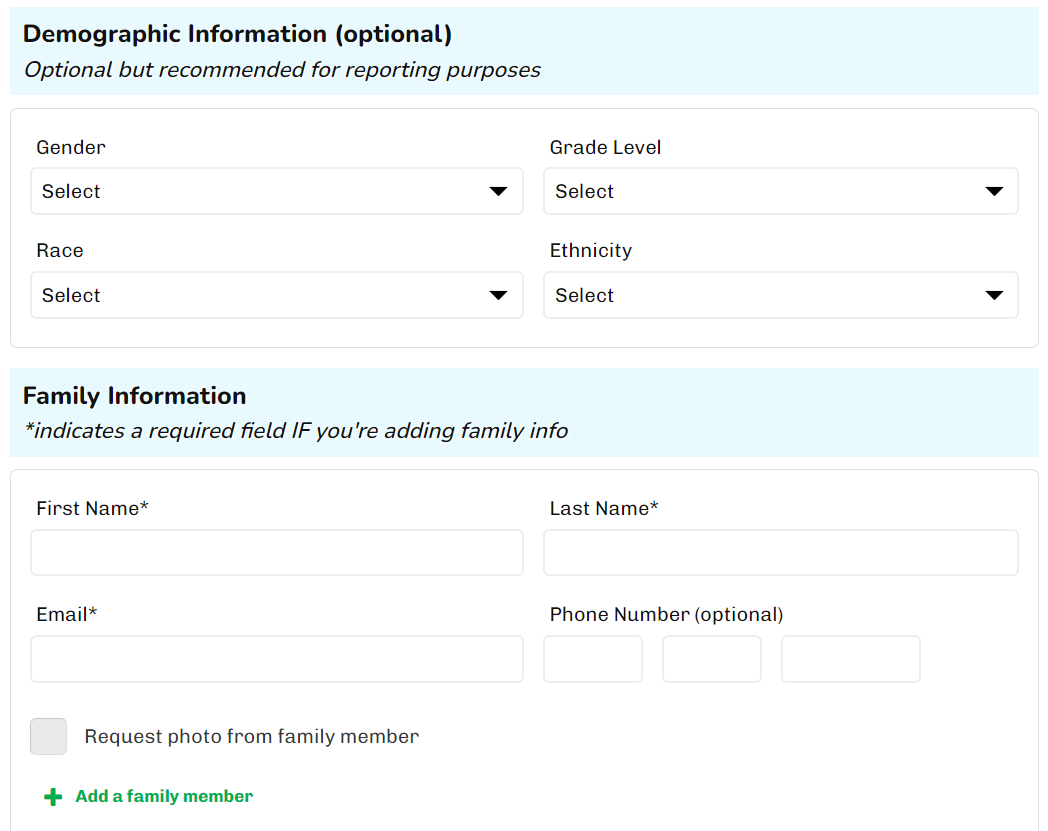The width and height of the screenshot is (1048, 831).
Task: Click the 'Add a family member' link
Action: 164,797
